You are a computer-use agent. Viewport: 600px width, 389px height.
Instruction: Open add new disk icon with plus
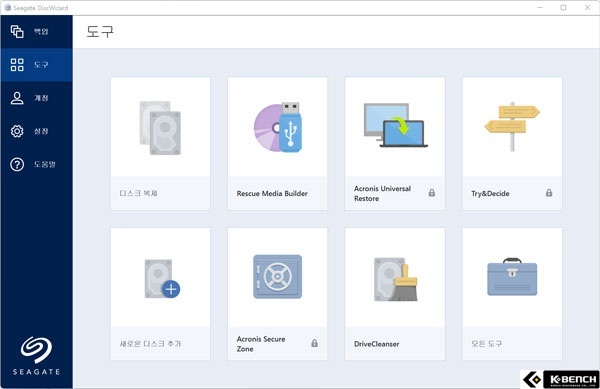[x=162, y=278]
